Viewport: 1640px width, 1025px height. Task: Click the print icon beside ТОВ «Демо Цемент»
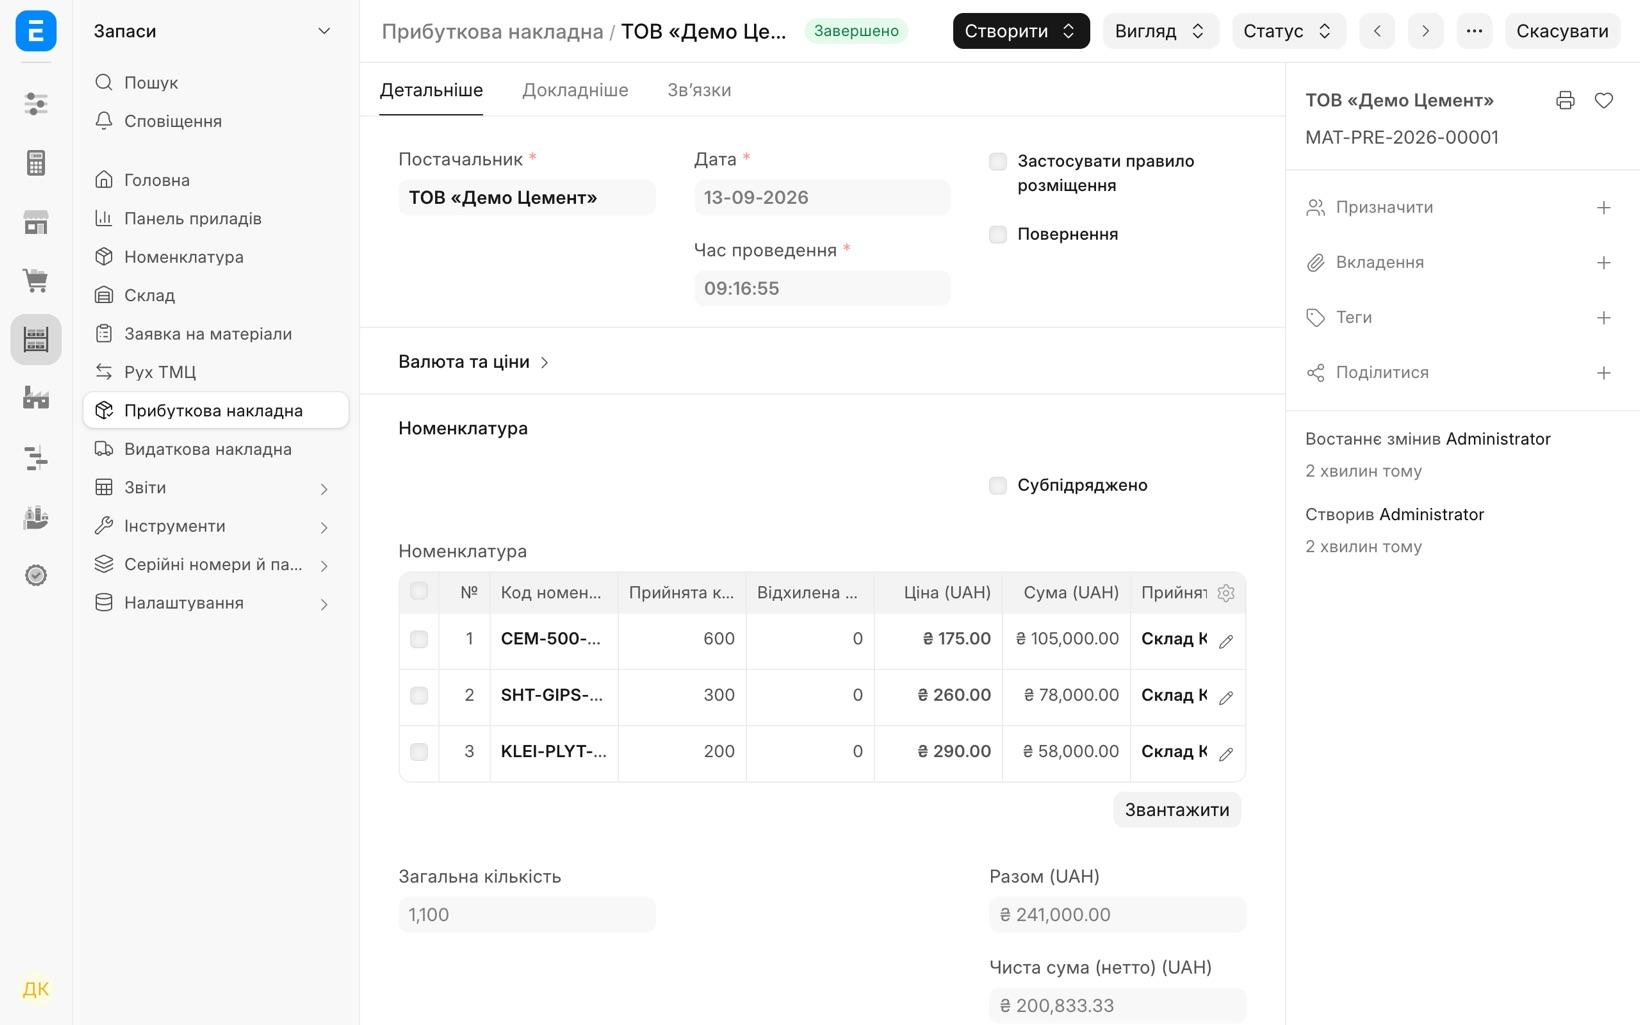coord(1565,100)
